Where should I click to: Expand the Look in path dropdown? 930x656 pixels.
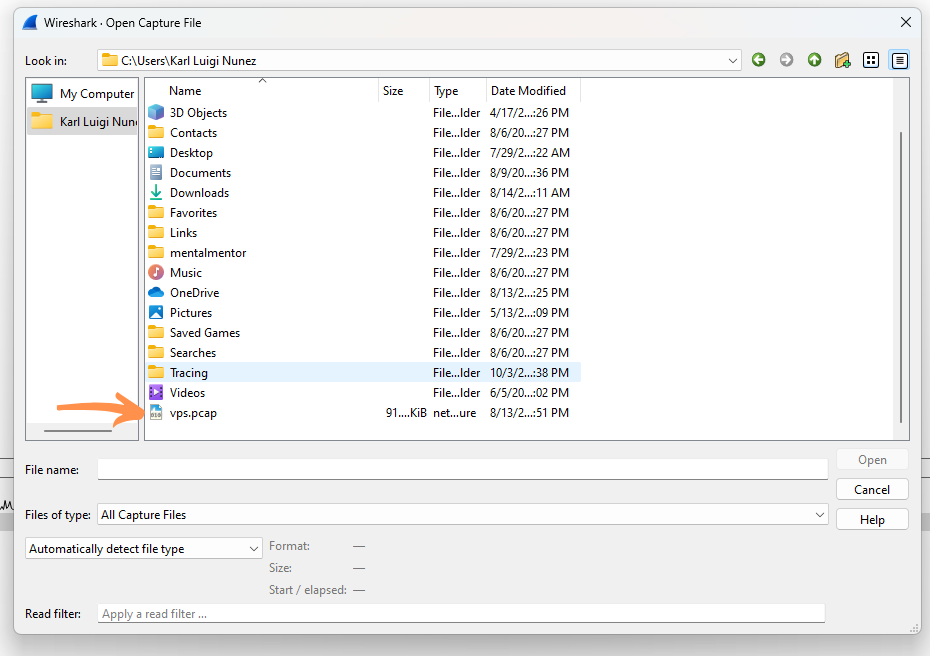732,60
